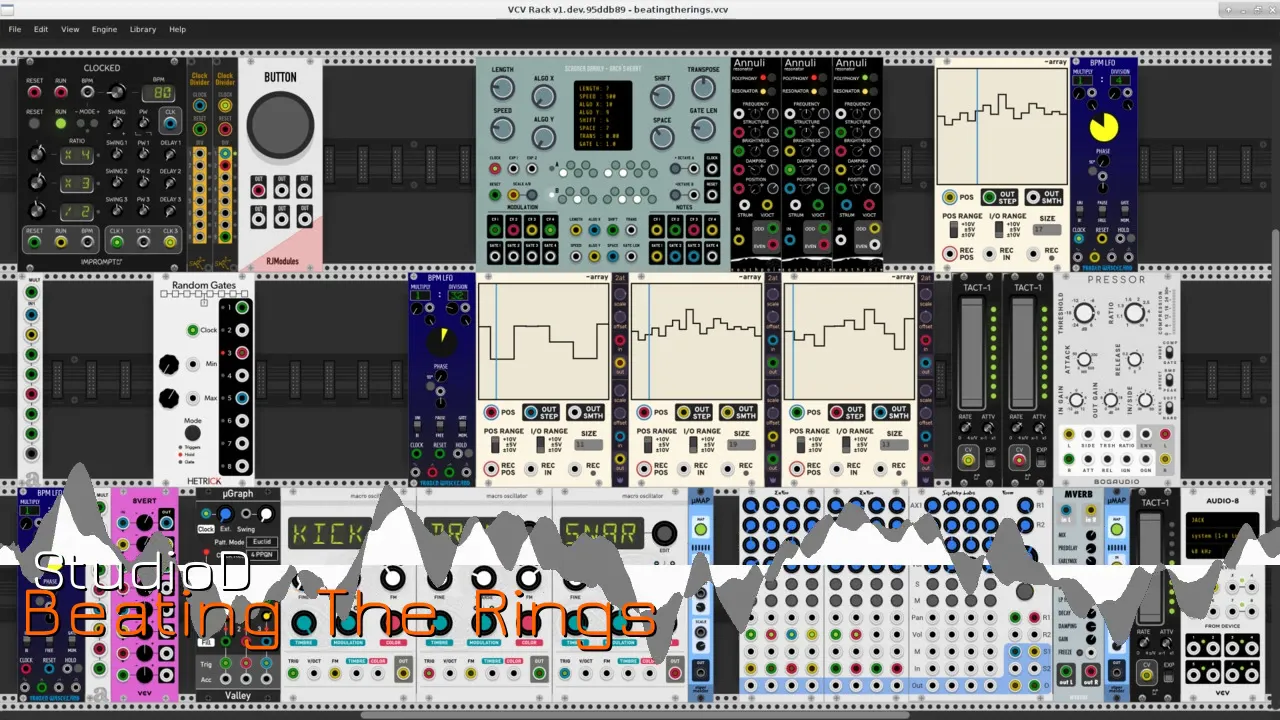Click the SIZE field showing 11
Image resolution: width=1280 pixels, height=720 pixels.
tap(588, 445)
